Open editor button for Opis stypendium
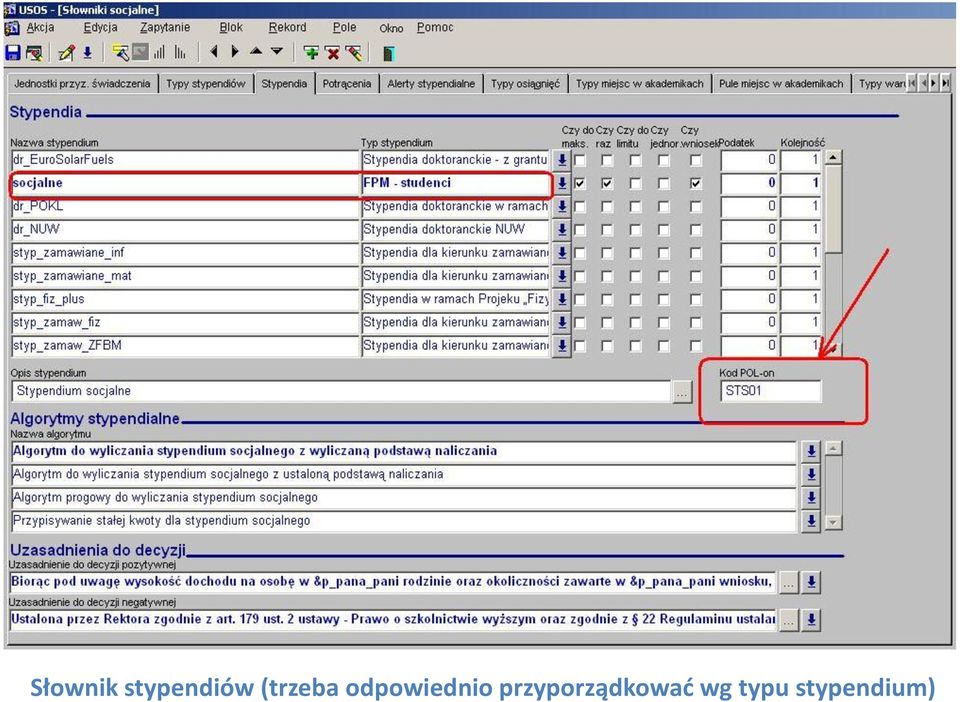This screenshot has width=960, height=702. tap(682, 392)
